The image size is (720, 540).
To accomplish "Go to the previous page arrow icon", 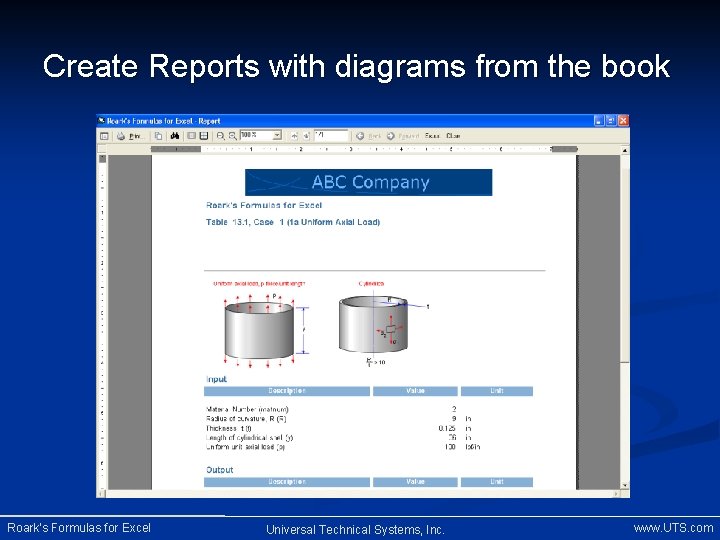I will coord(294,136).
